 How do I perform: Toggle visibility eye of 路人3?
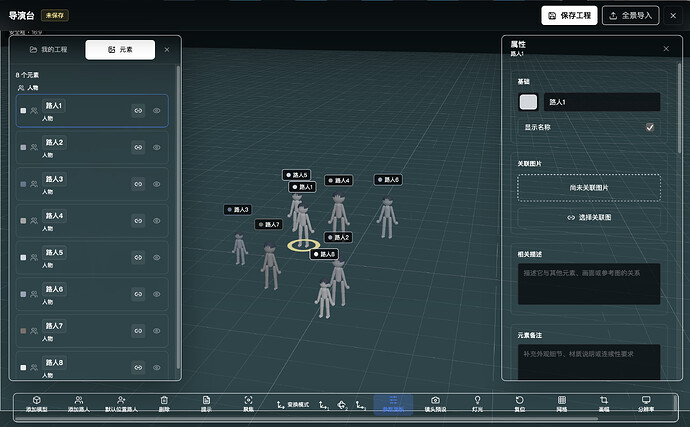(x=157, y=184)
